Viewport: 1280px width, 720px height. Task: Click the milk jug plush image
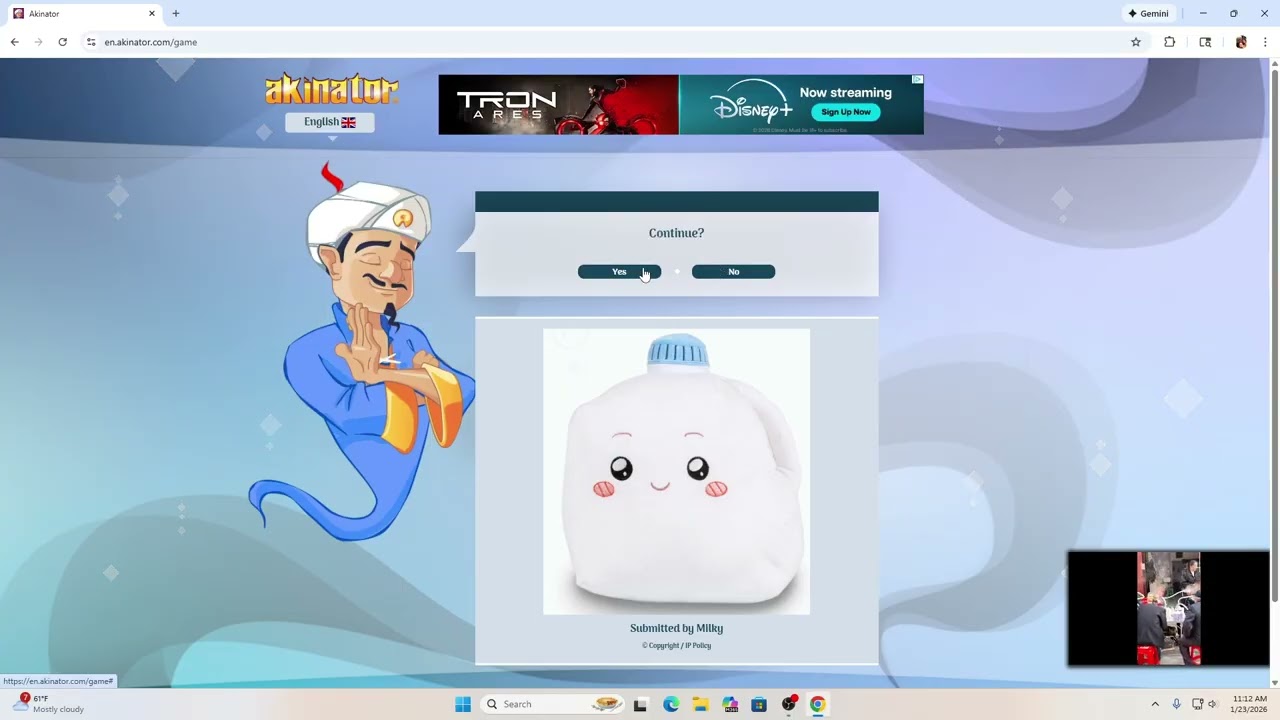676,471
